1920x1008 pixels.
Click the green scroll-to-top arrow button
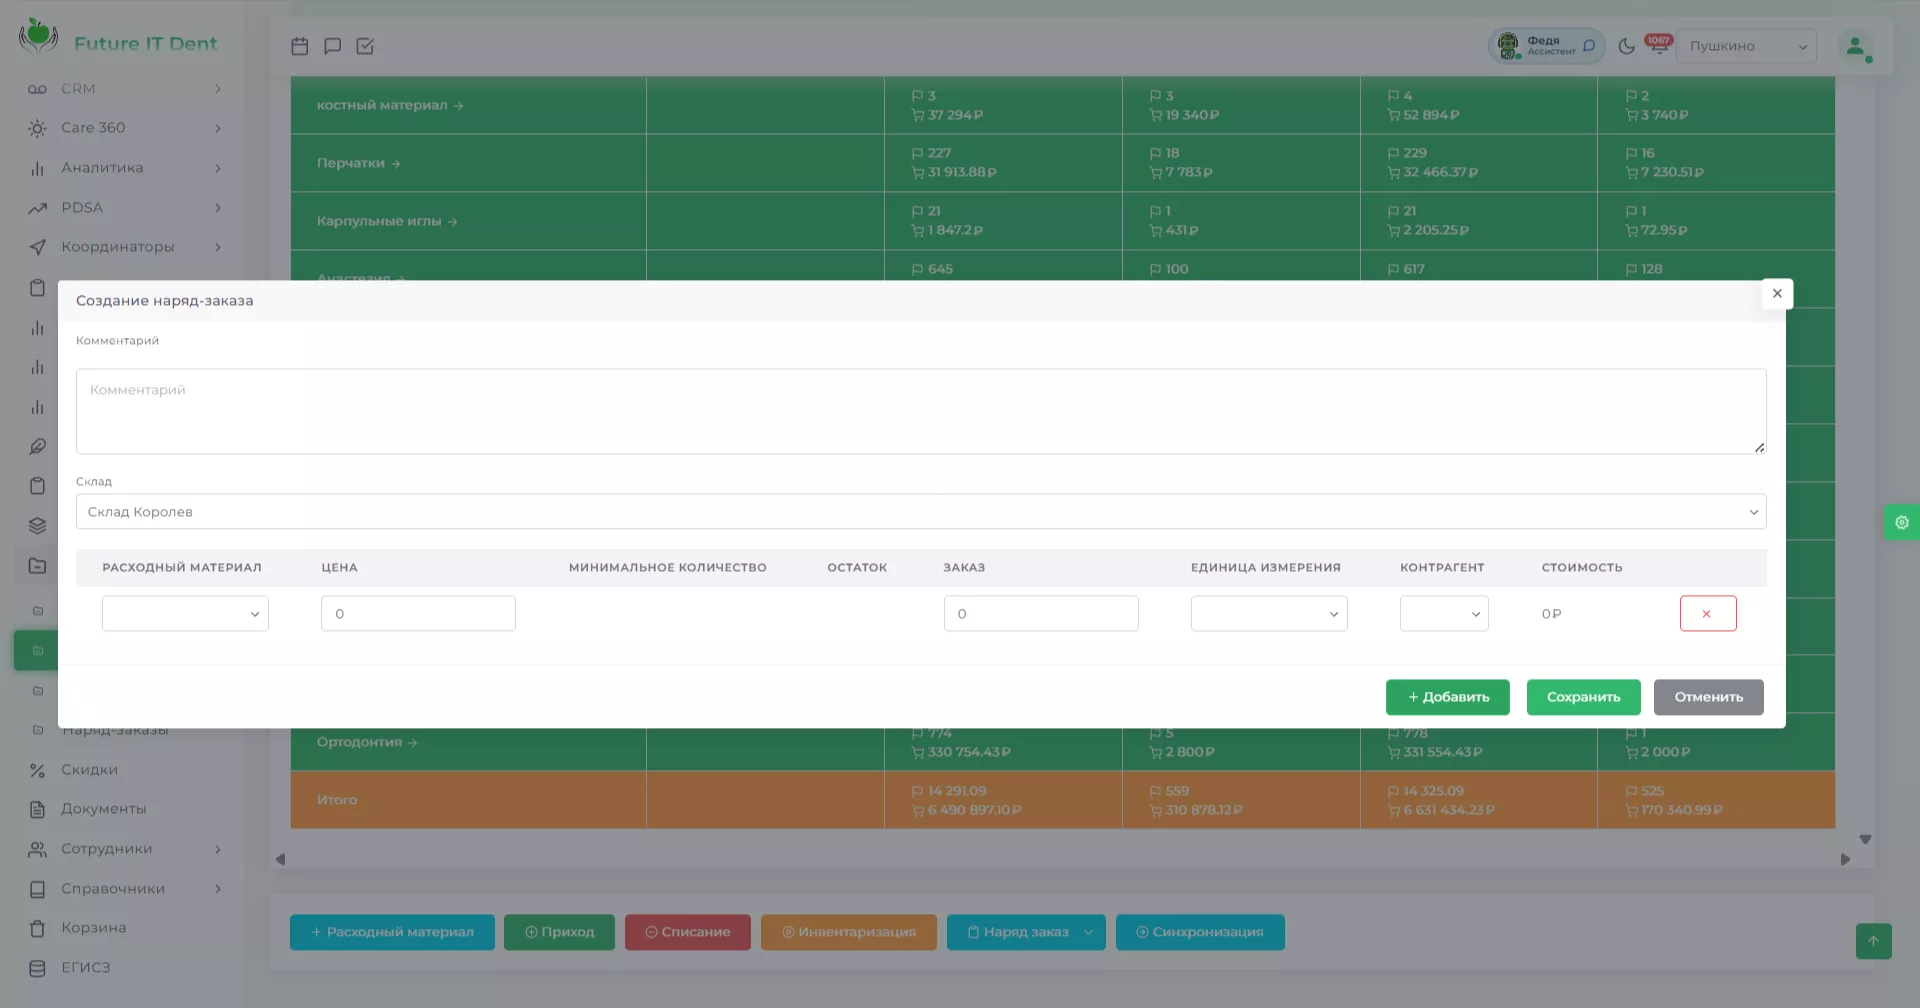click(x=1873, y=941)
